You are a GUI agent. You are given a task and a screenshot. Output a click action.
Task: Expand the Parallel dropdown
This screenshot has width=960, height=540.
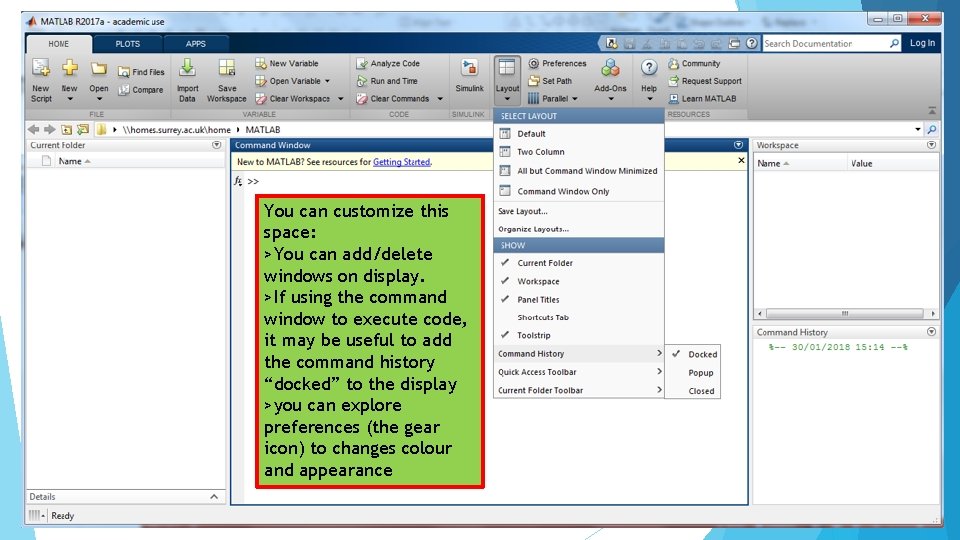[x=553, y=99]
